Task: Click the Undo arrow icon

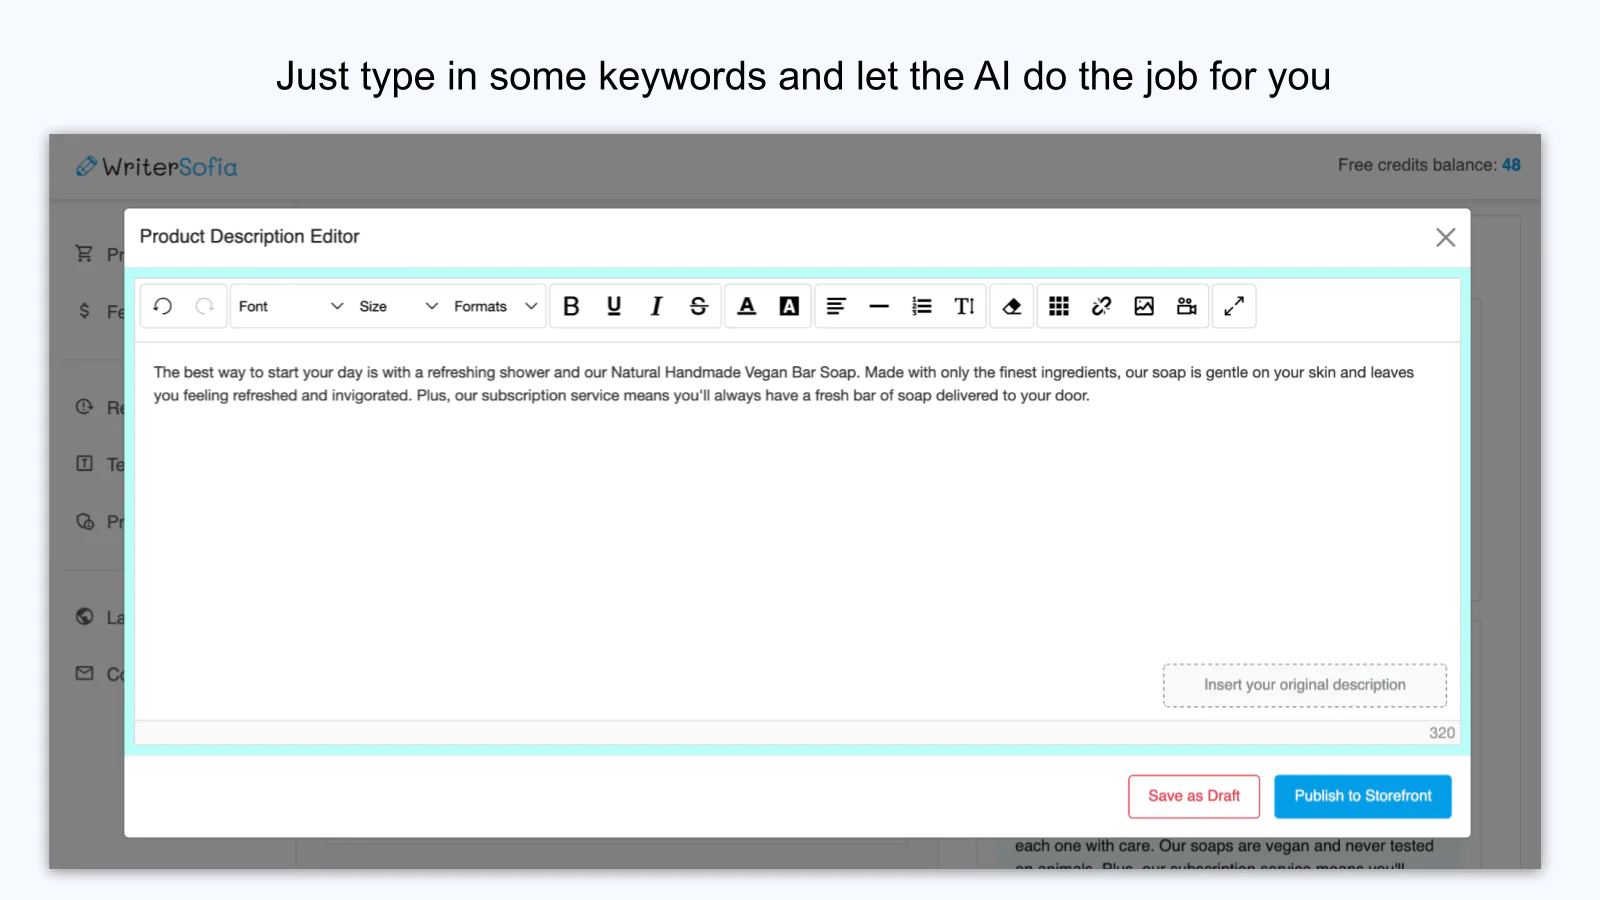Action: pyautogui.click(x=163, y=306)
